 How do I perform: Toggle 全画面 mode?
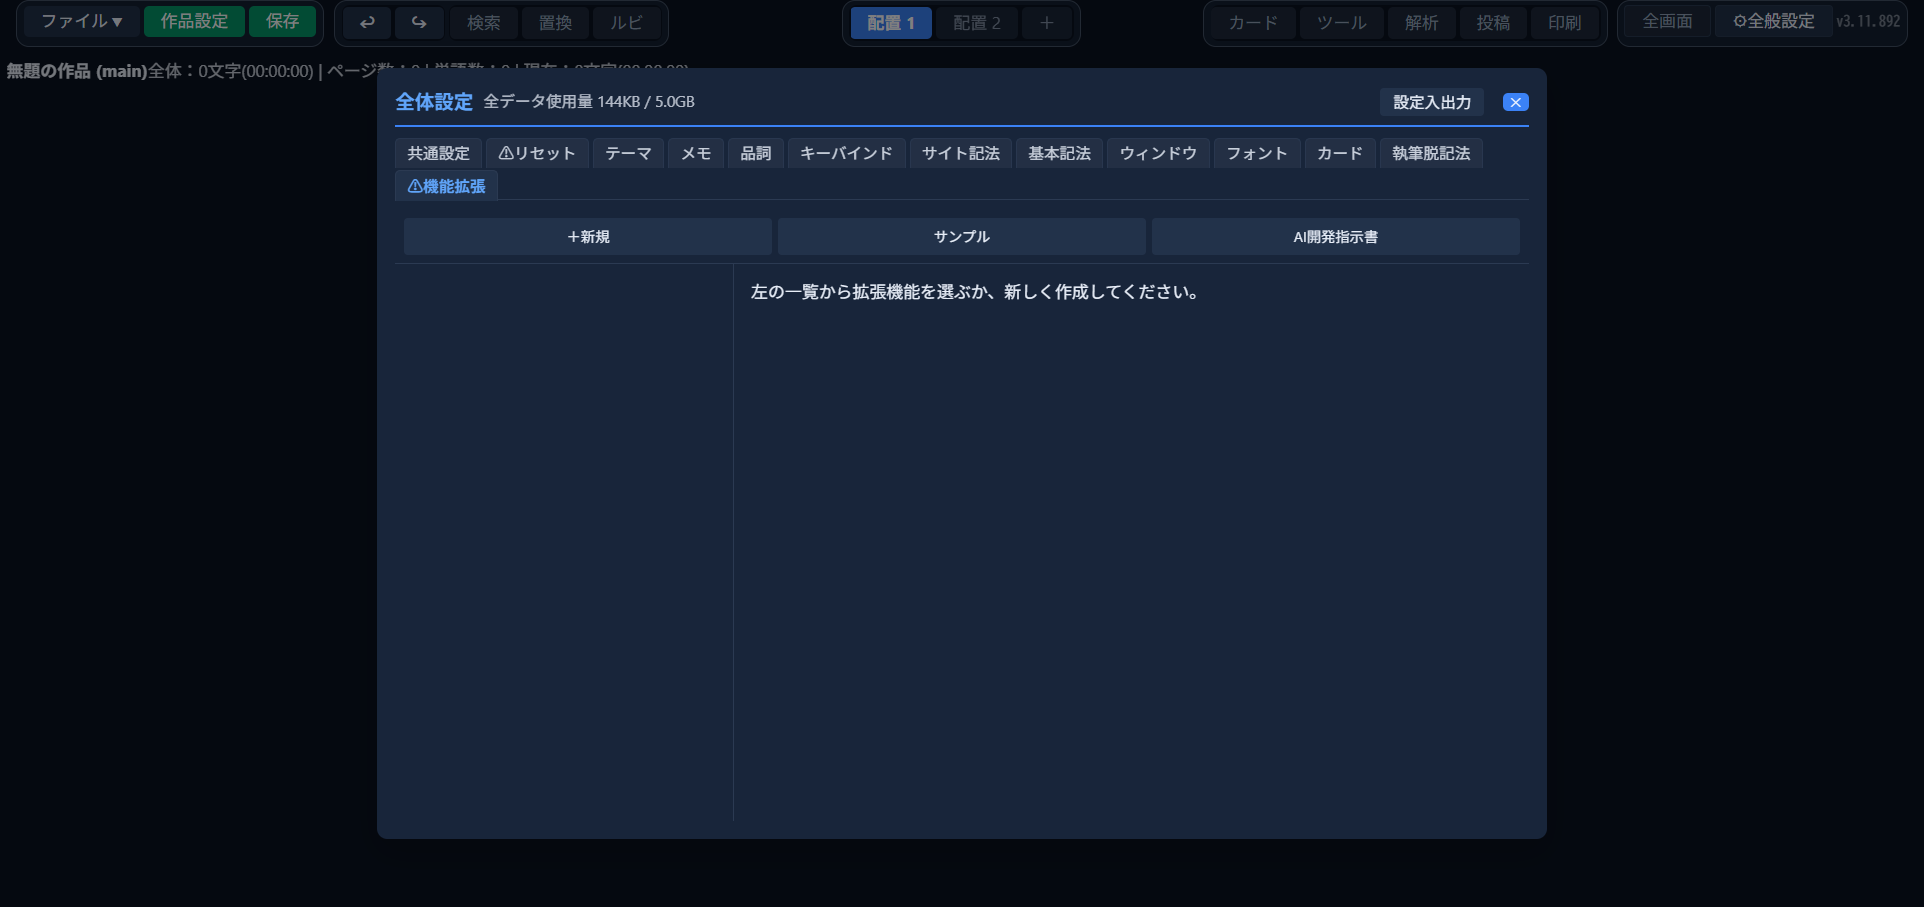[x=1667, y=21]
